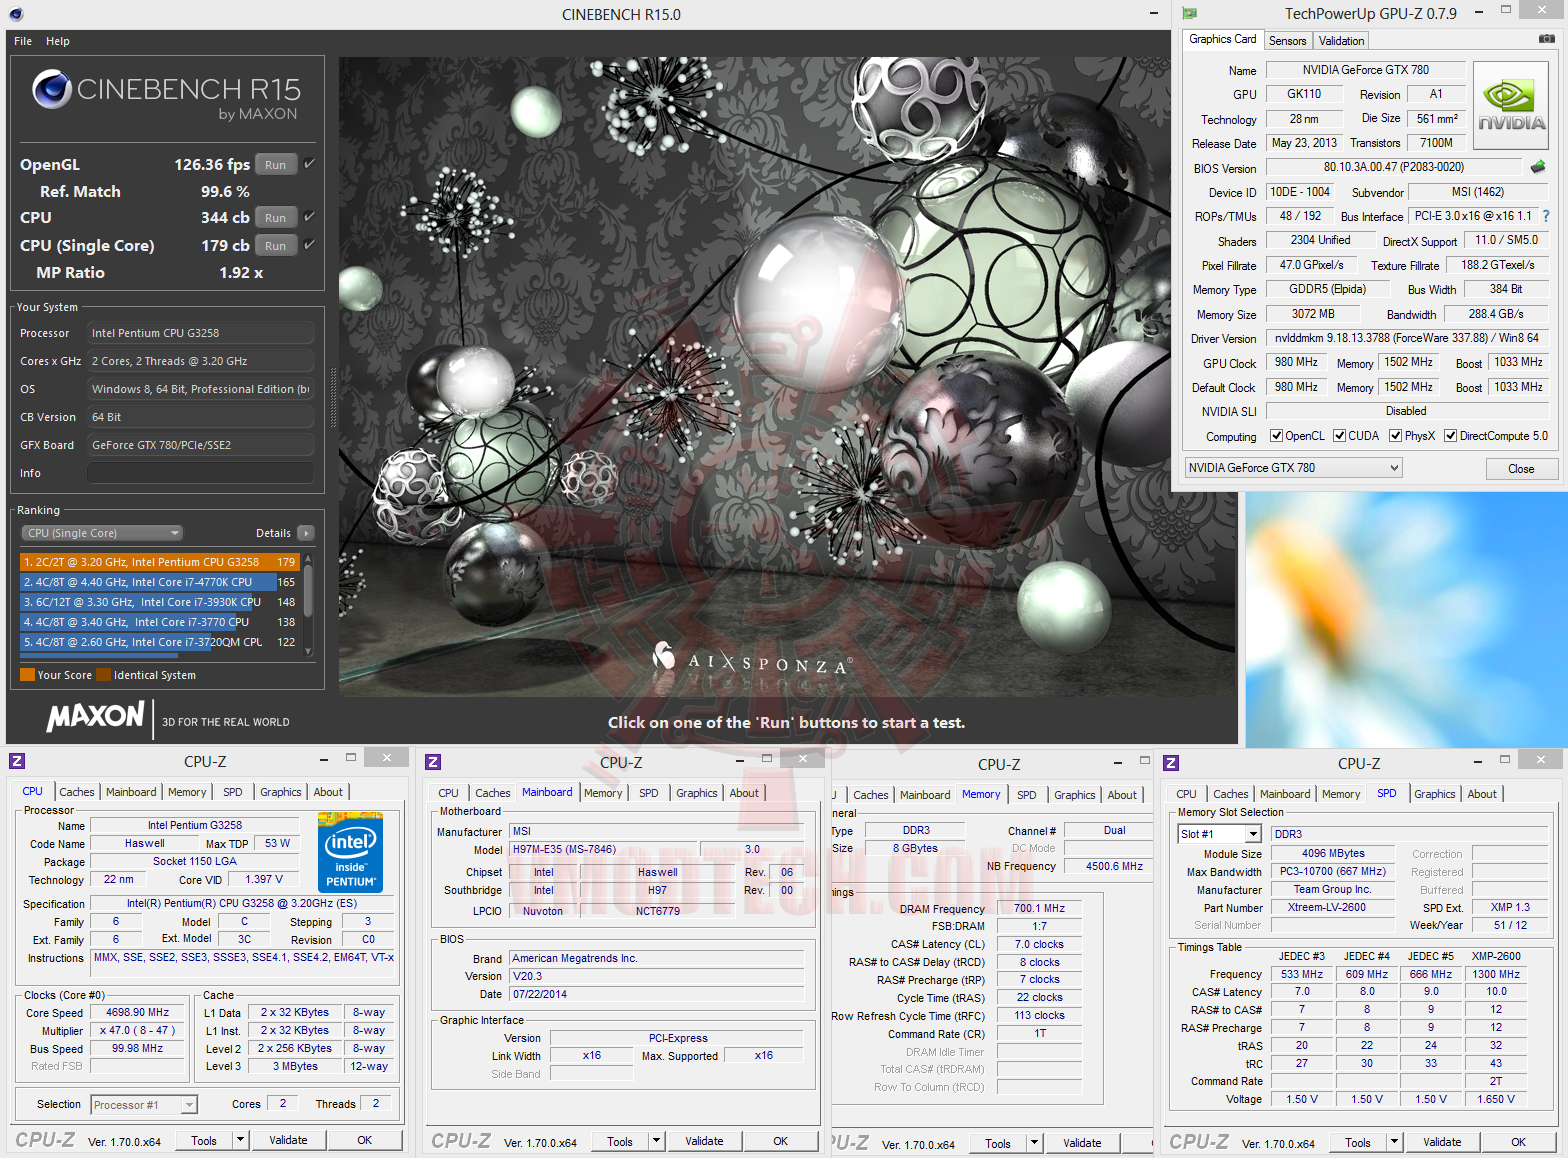Click the BIOS Version value "80.10.3A.00.47 (P2083-0020)"

[x=1394, y=167]
